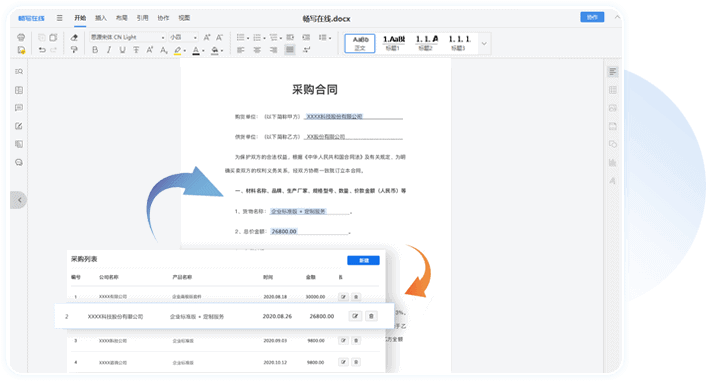
Task: Click the copy icon in toolbar
Action: [x=41, y=37]
